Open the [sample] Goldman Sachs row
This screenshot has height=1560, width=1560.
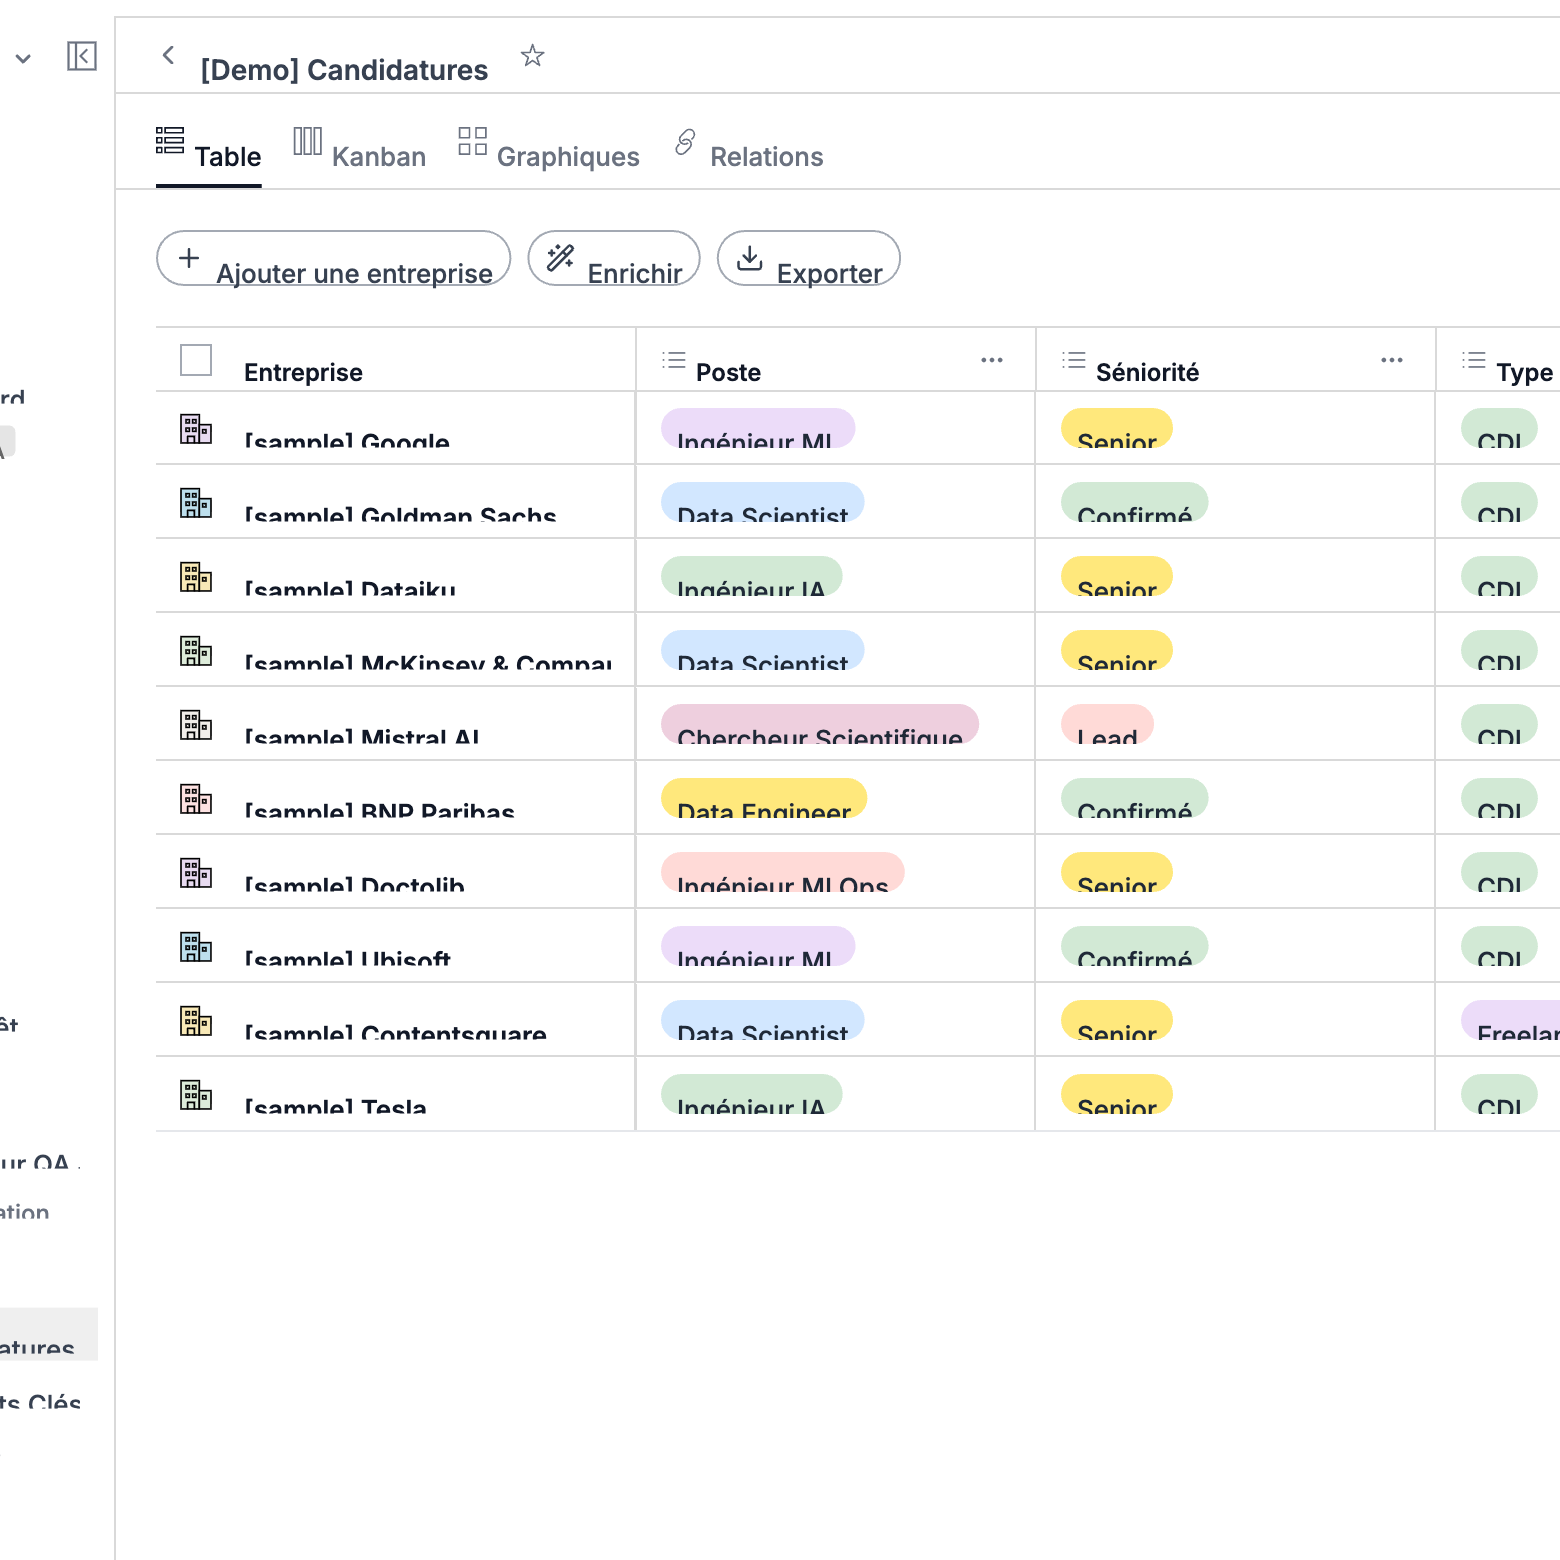point(400,514)
